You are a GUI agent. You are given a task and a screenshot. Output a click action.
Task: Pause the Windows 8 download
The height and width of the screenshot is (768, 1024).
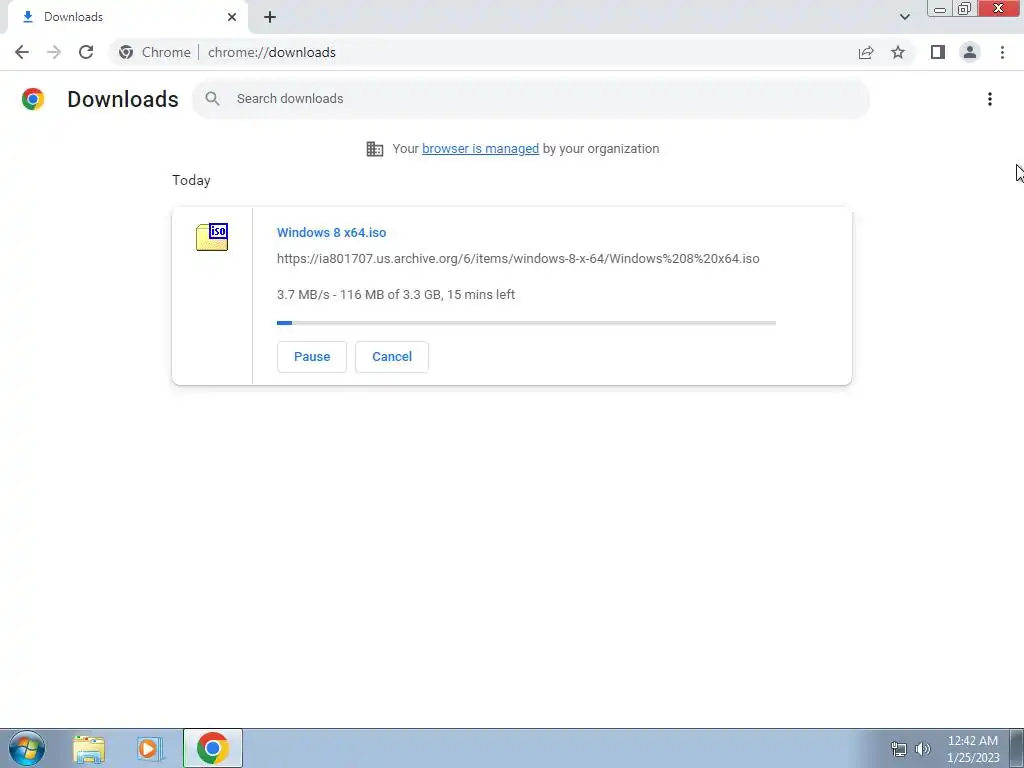tap(312, 357)
